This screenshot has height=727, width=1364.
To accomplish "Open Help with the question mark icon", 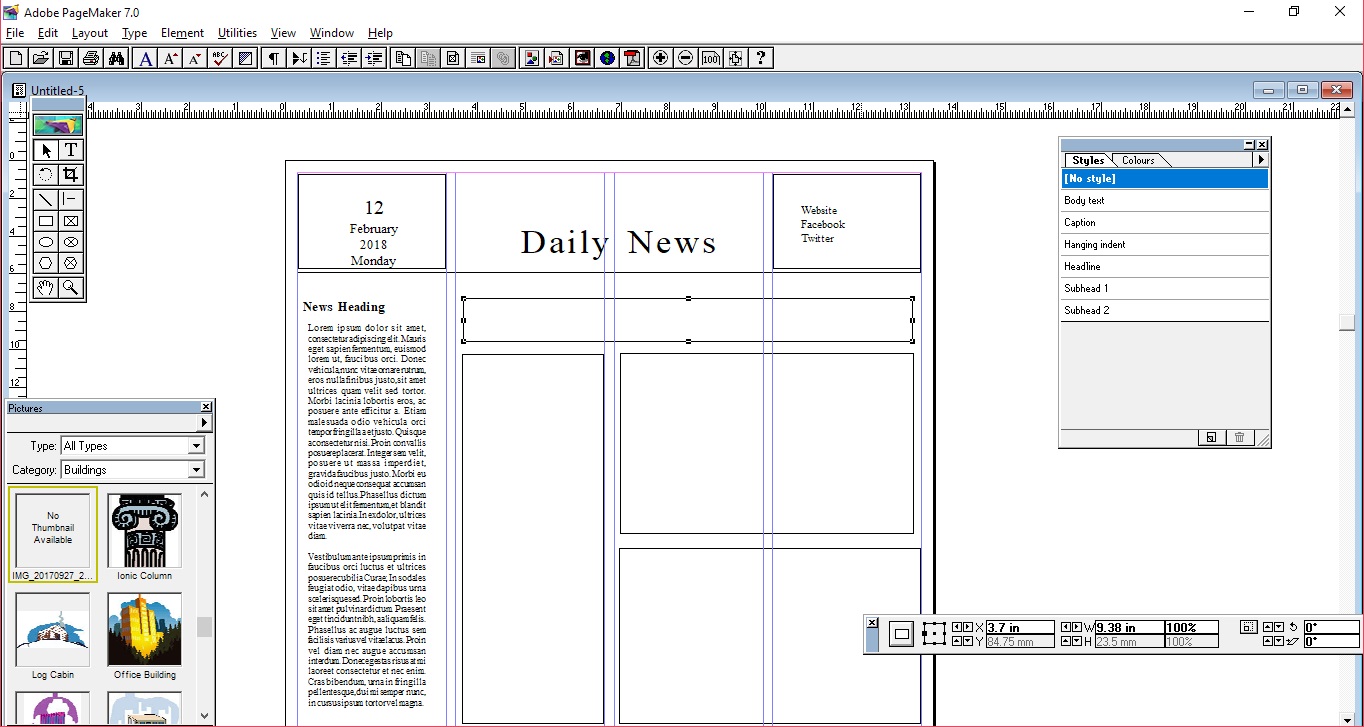I will click(x=760, y=57).
